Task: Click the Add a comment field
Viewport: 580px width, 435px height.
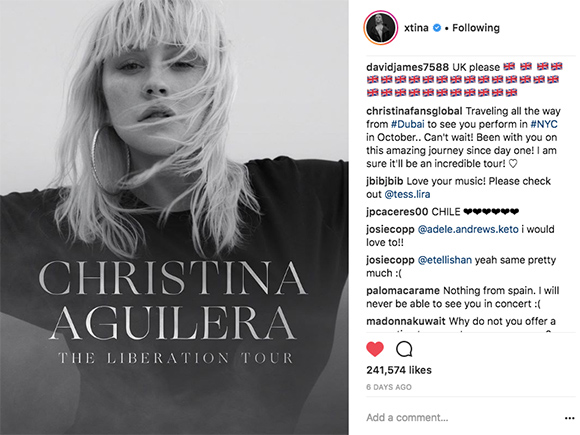Action: pyautogui.click(x=462, y=418)
